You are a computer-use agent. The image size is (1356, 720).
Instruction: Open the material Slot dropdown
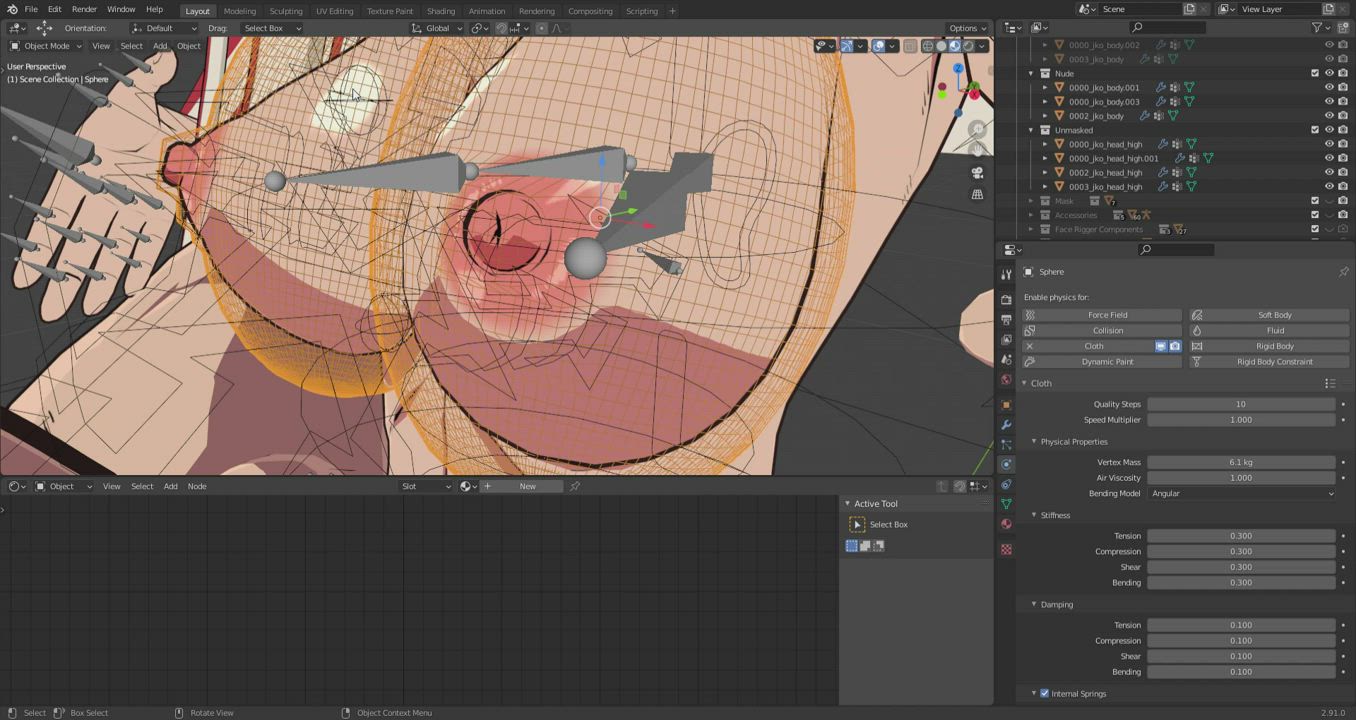(x=426, y=486)
